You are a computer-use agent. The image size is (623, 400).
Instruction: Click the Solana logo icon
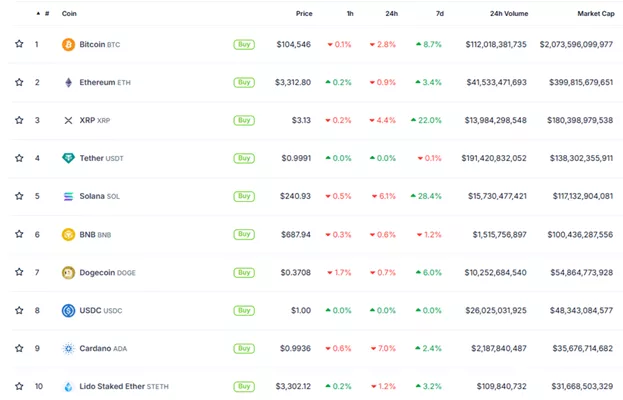(68, 196)
